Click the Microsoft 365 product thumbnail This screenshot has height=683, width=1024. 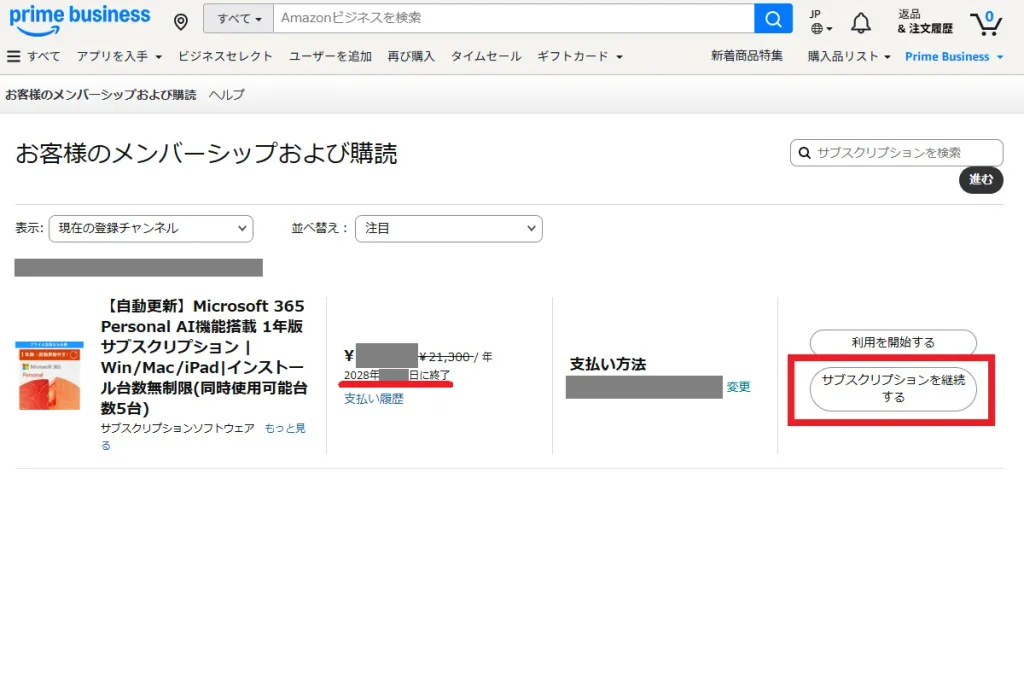(50, 375)
